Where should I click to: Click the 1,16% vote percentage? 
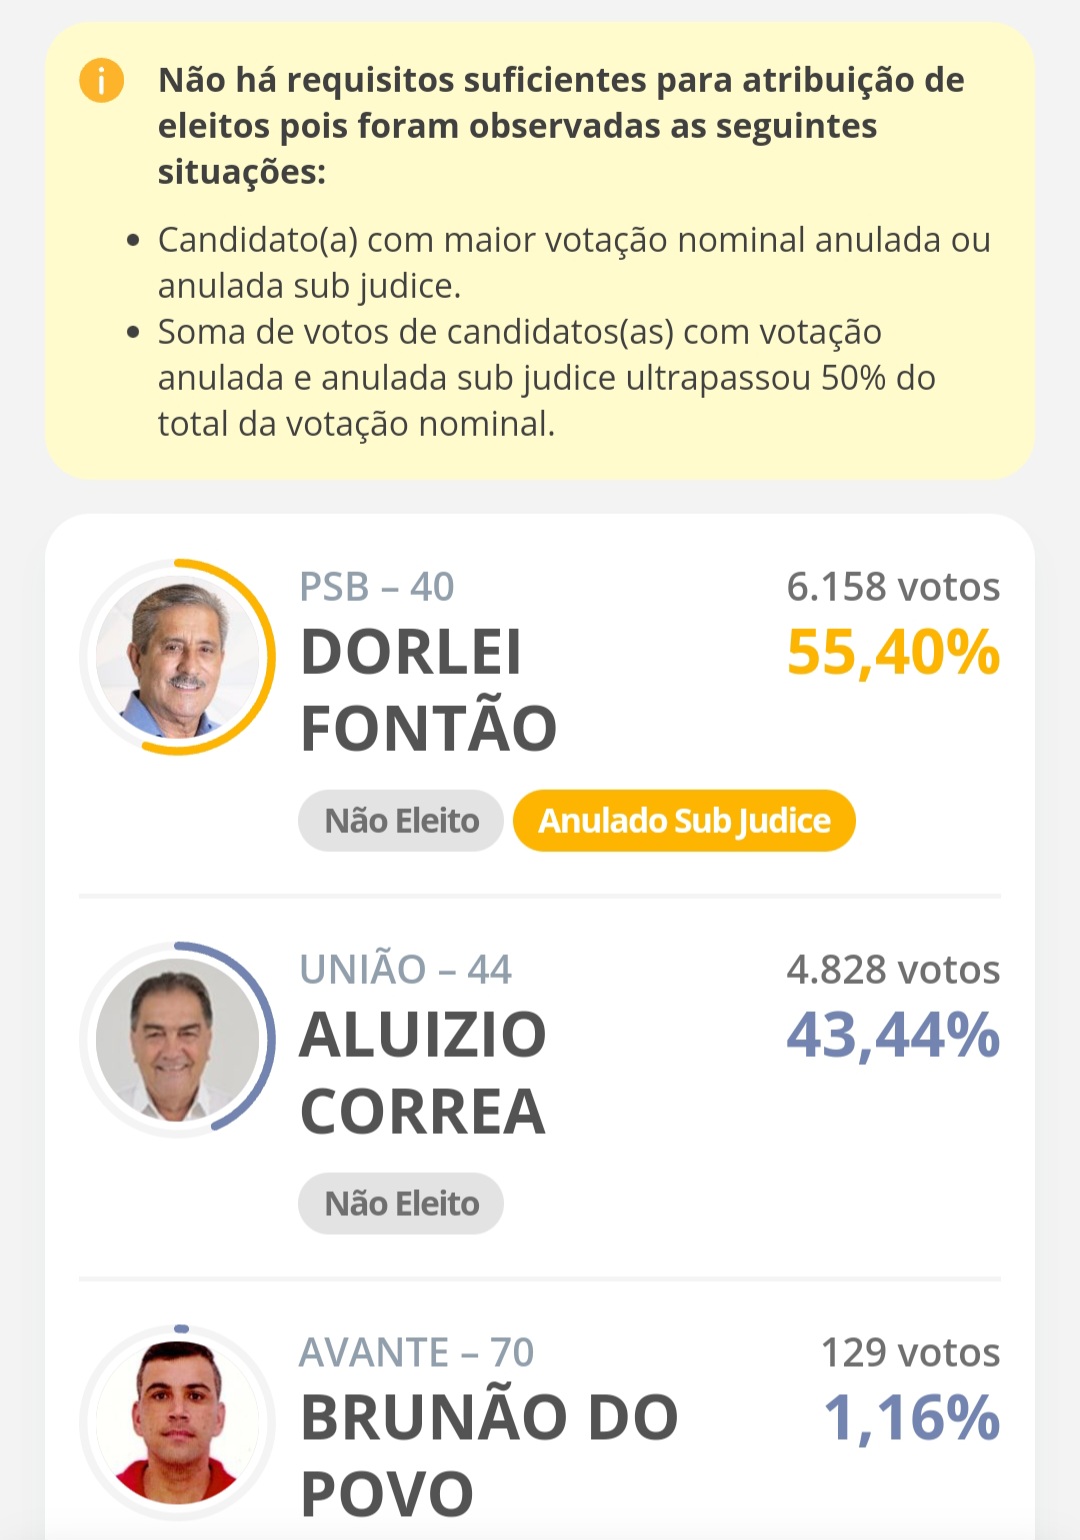coord(911,1419)
